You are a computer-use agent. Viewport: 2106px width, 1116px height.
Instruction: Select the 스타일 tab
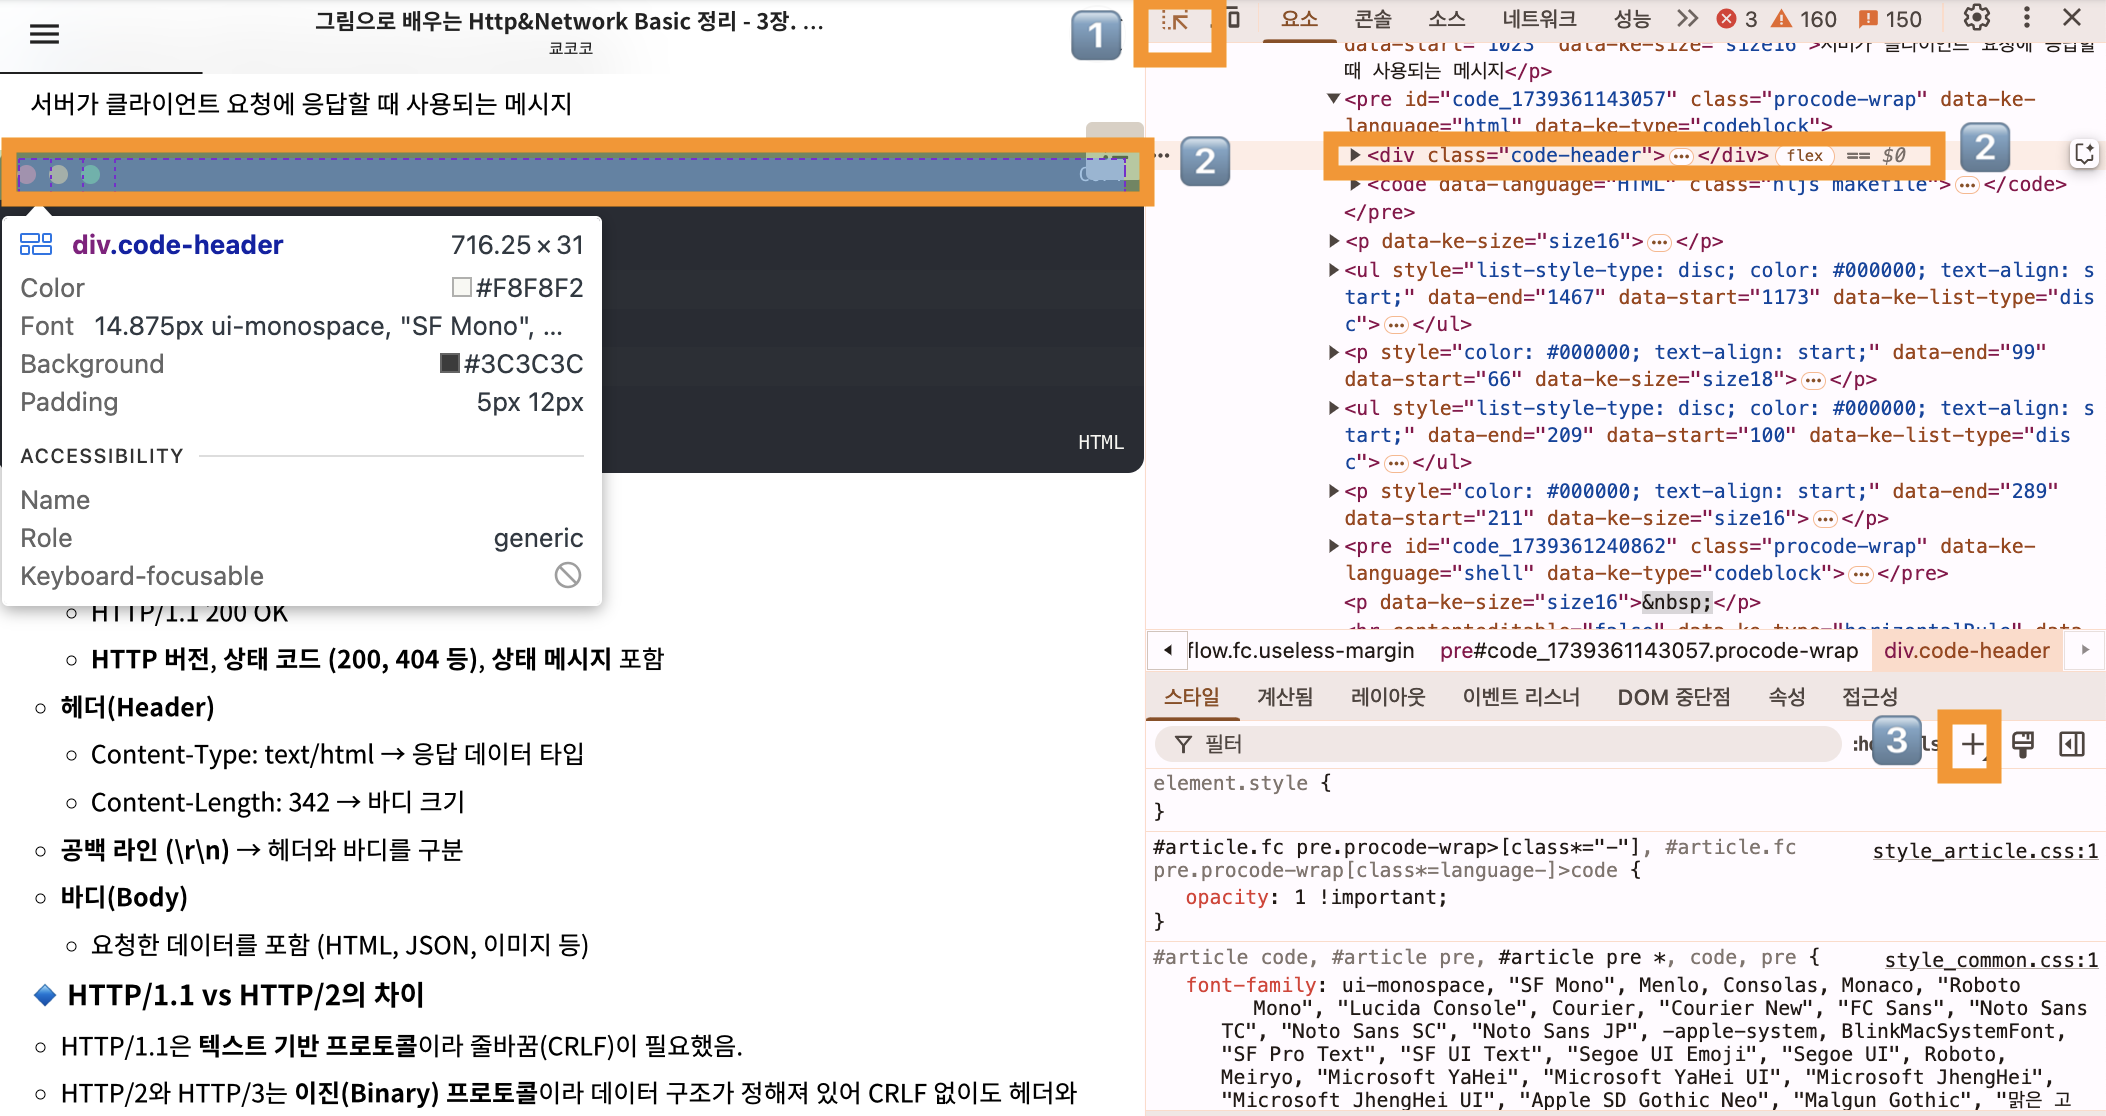click(1192, 697)
